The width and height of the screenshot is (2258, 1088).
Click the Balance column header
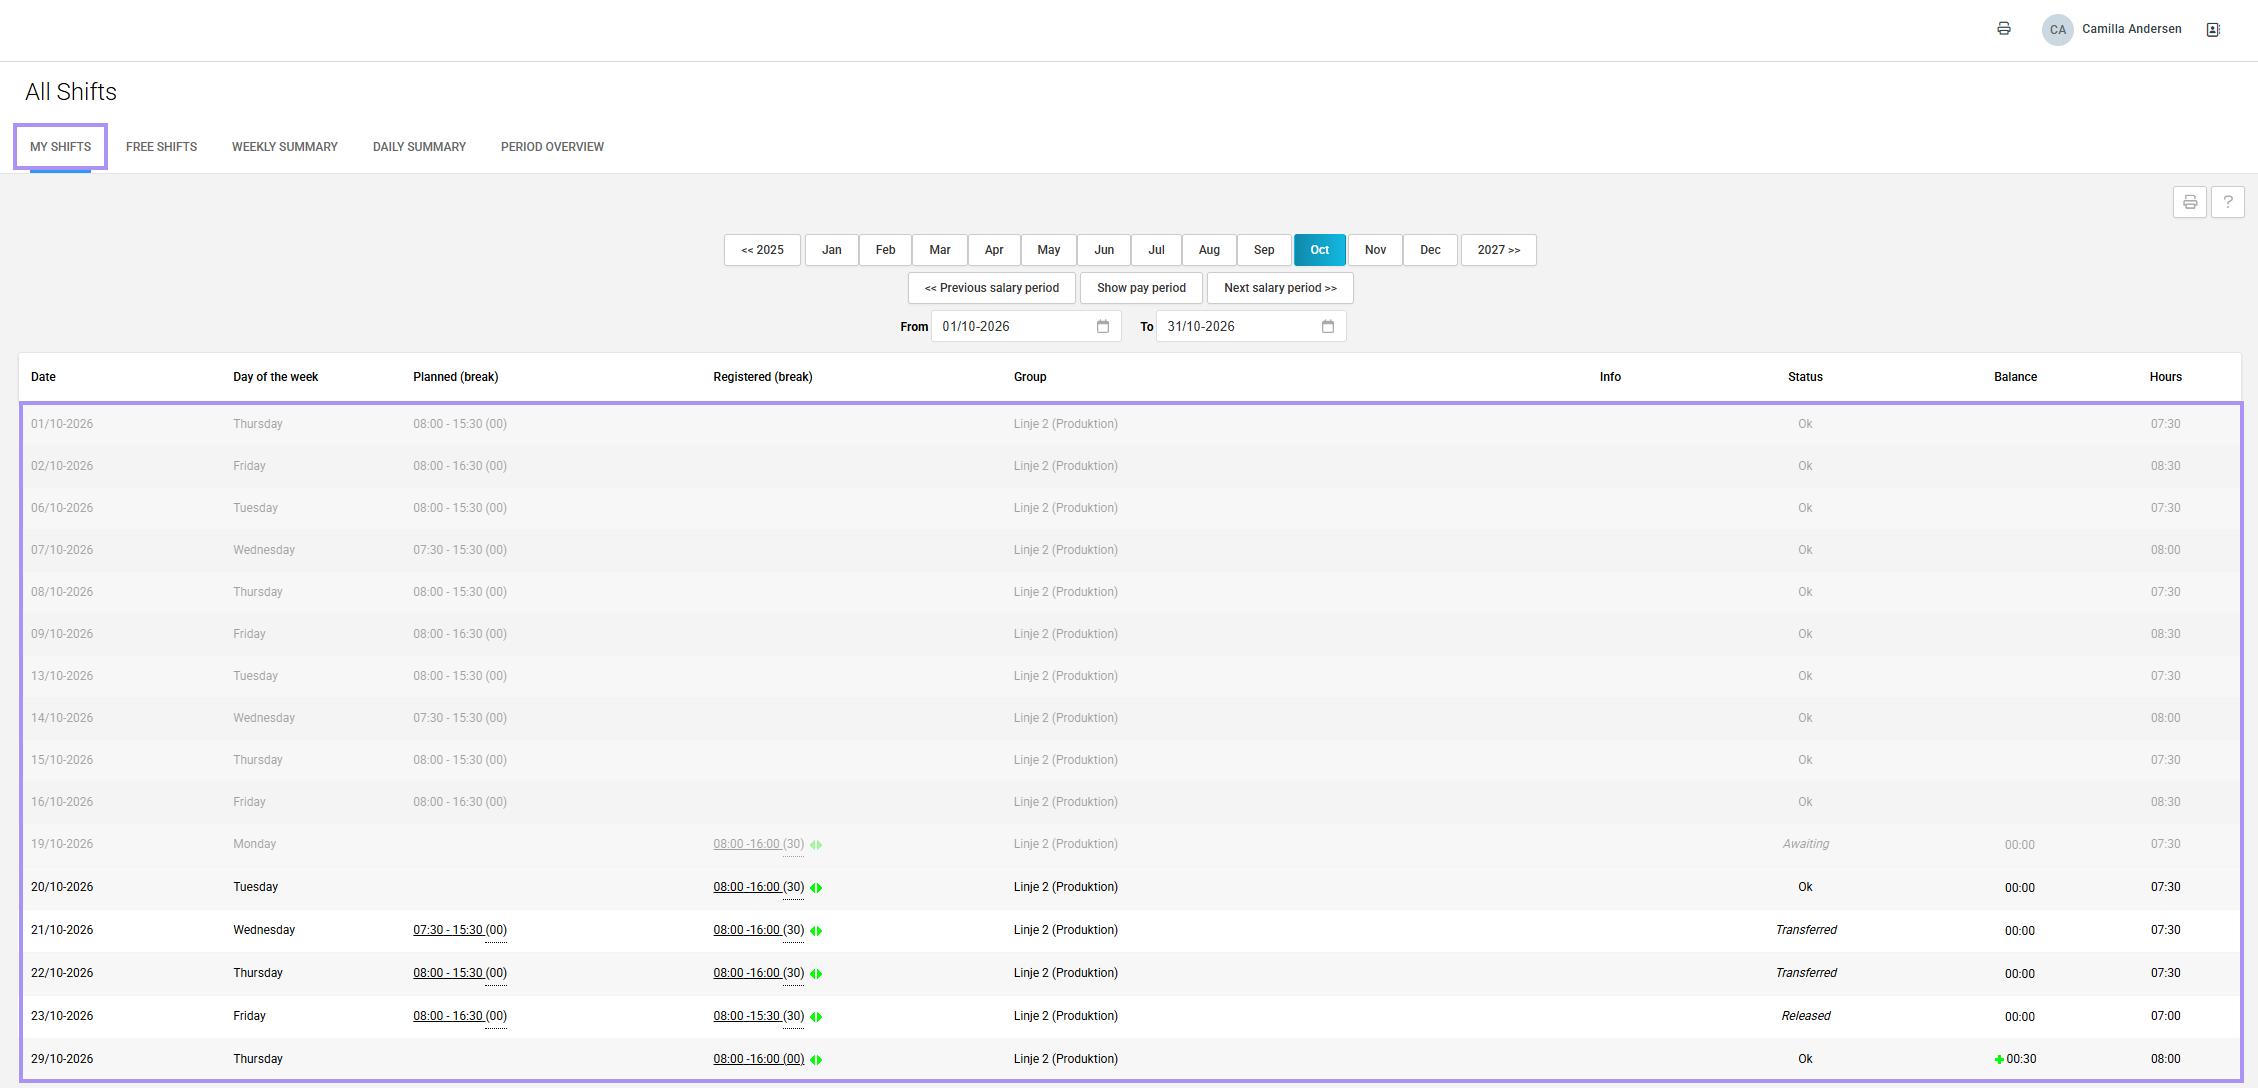(x=2015, y=377)
